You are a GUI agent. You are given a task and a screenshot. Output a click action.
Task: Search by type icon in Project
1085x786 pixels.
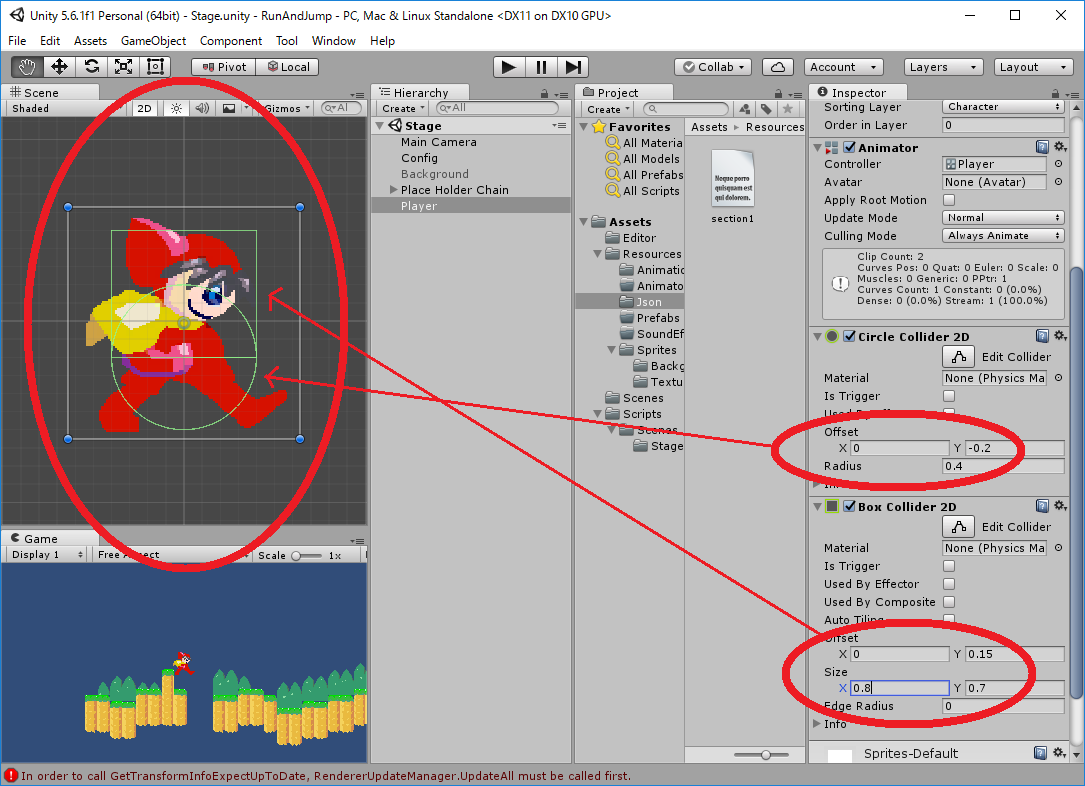click(x=745, y=109)
